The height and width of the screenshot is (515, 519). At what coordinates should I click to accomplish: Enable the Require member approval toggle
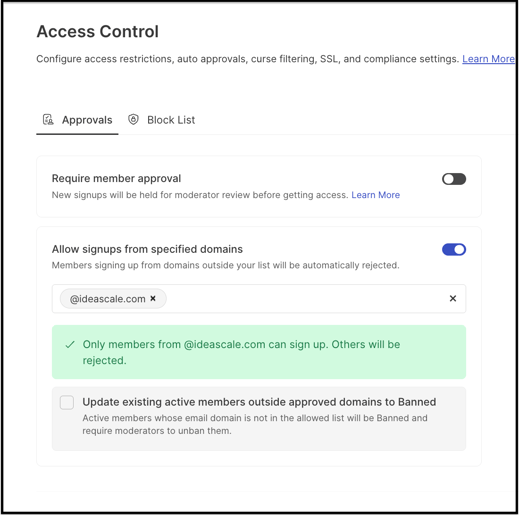tap(454, 179)
